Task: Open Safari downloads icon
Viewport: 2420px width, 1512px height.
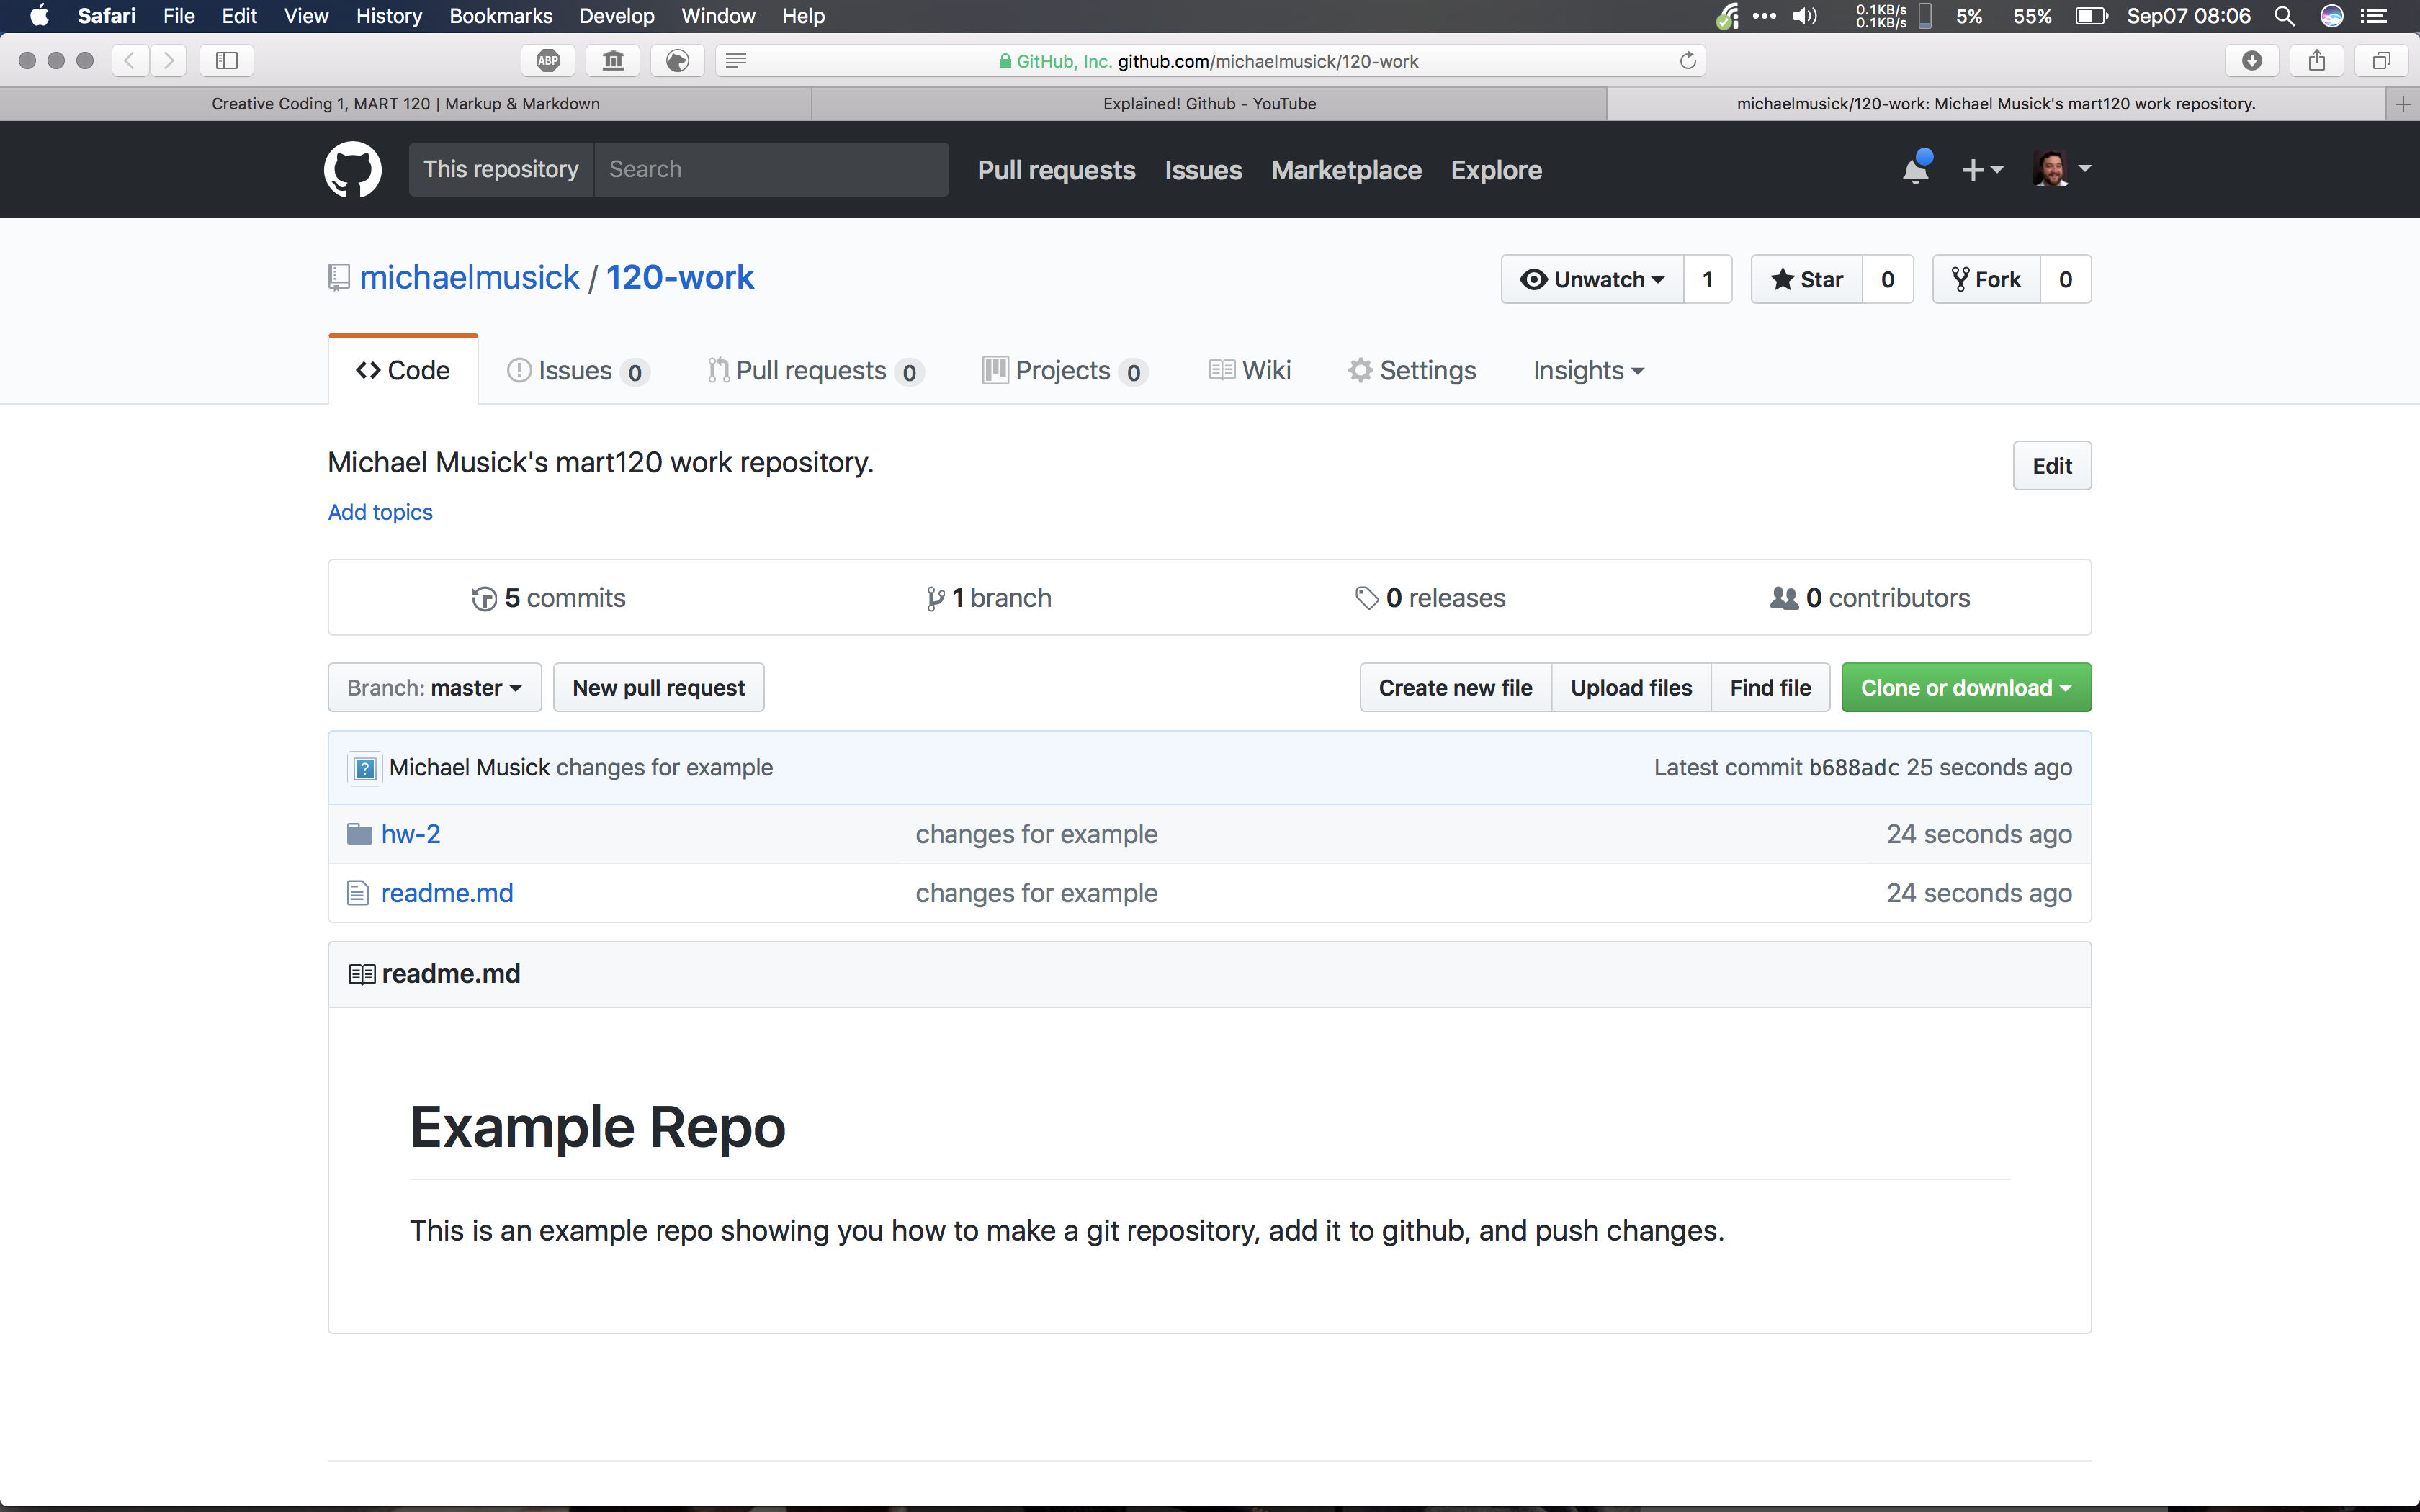Action: 2252,61
